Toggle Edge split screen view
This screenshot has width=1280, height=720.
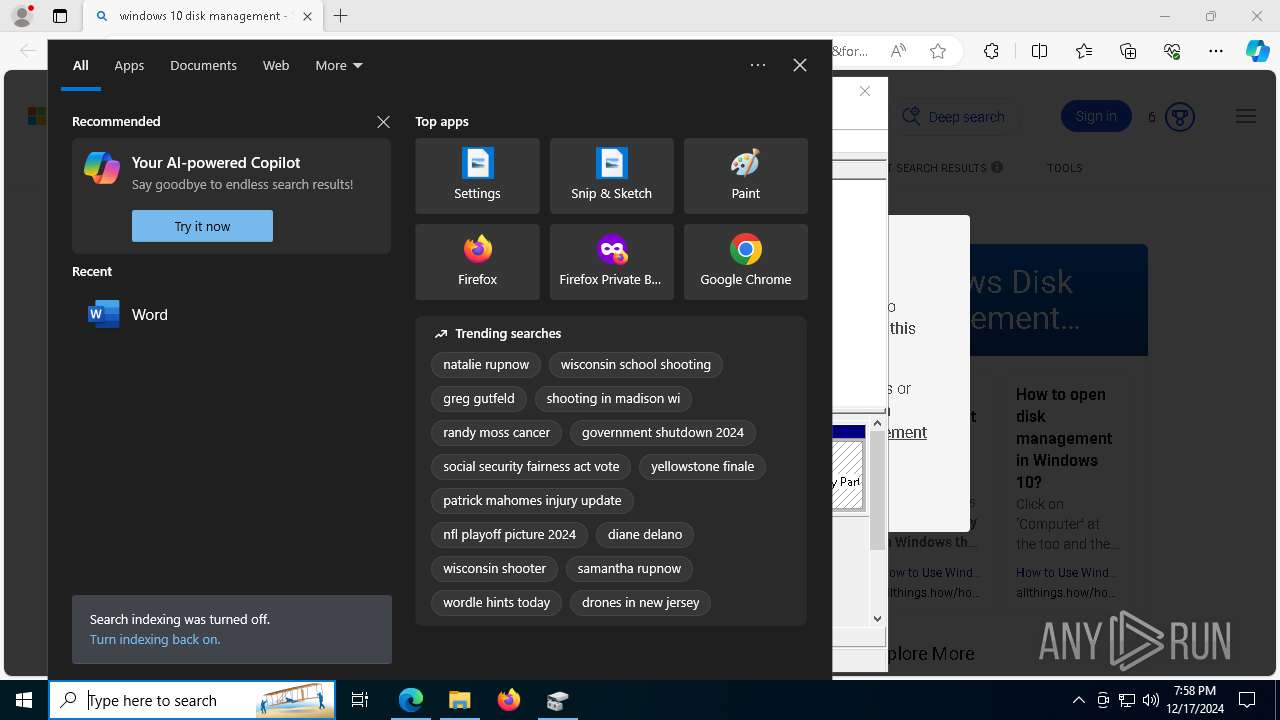(x=1039, y=51)
